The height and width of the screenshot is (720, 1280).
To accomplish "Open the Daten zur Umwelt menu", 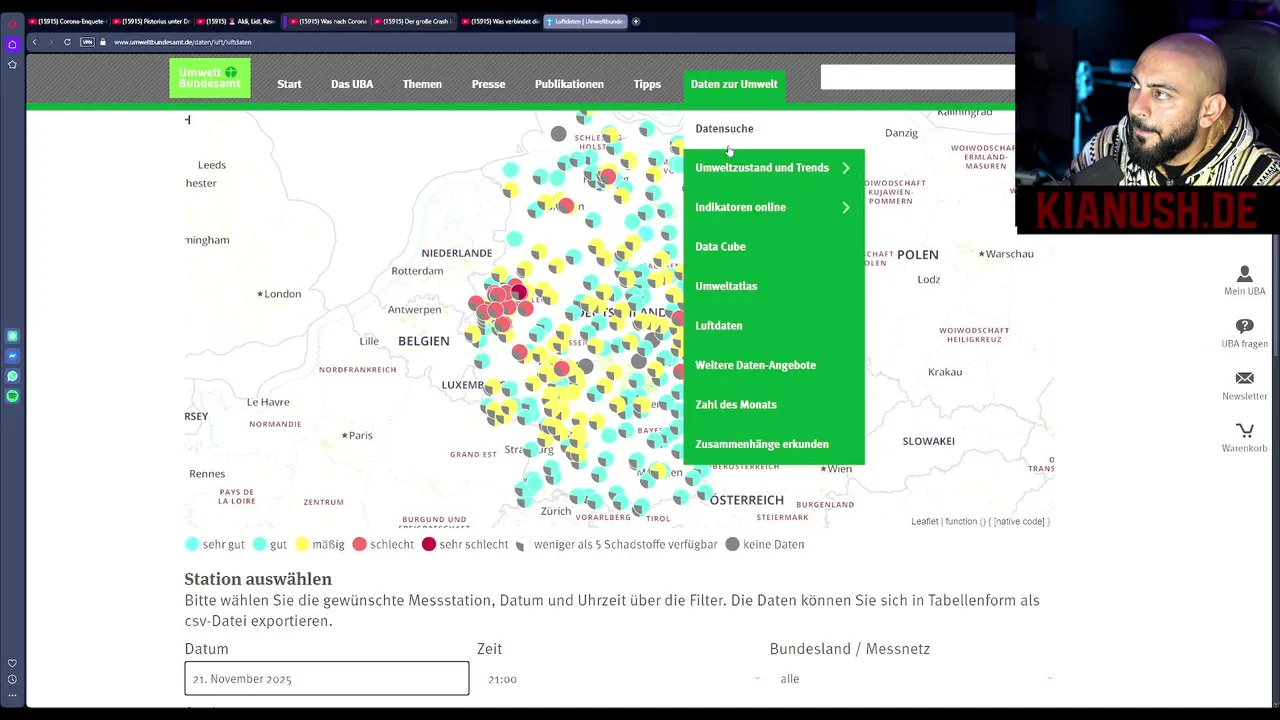I will coord(734,84).
